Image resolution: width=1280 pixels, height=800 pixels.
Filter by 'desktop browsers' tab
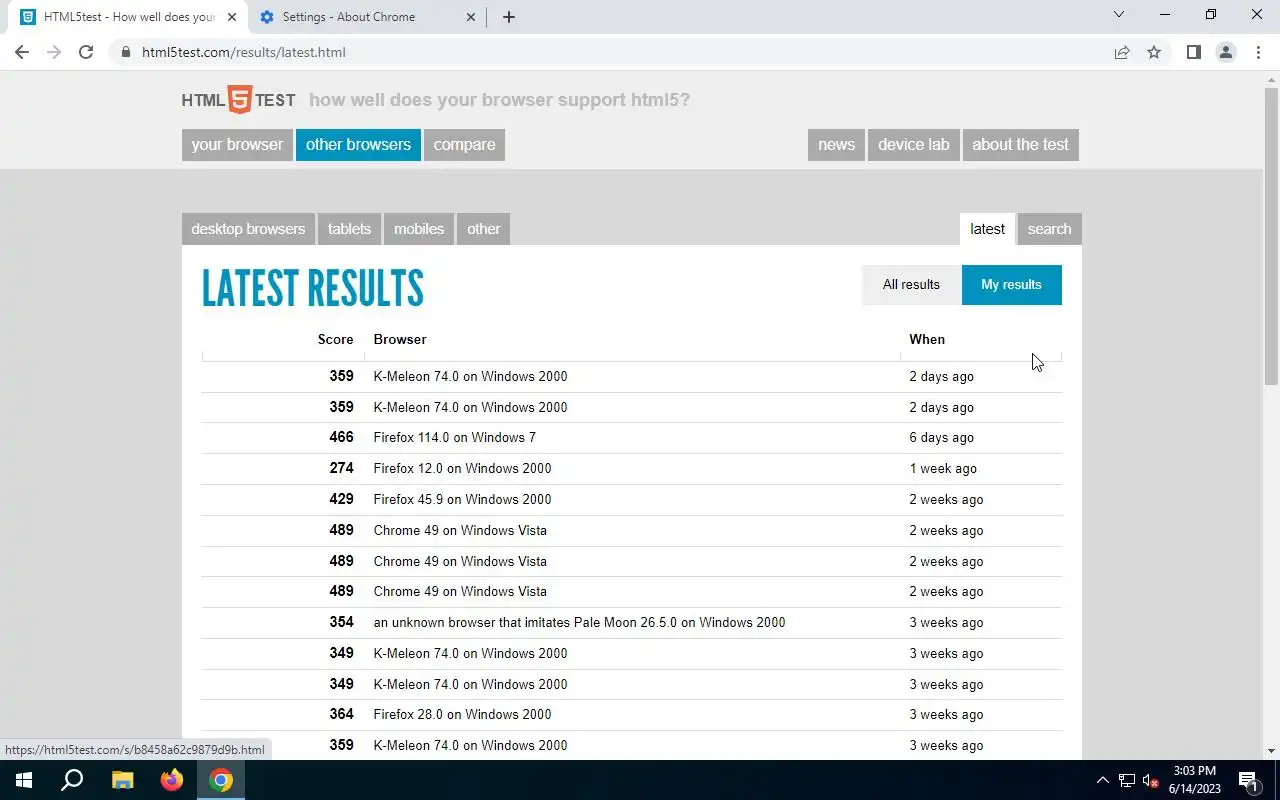point(248,229)
